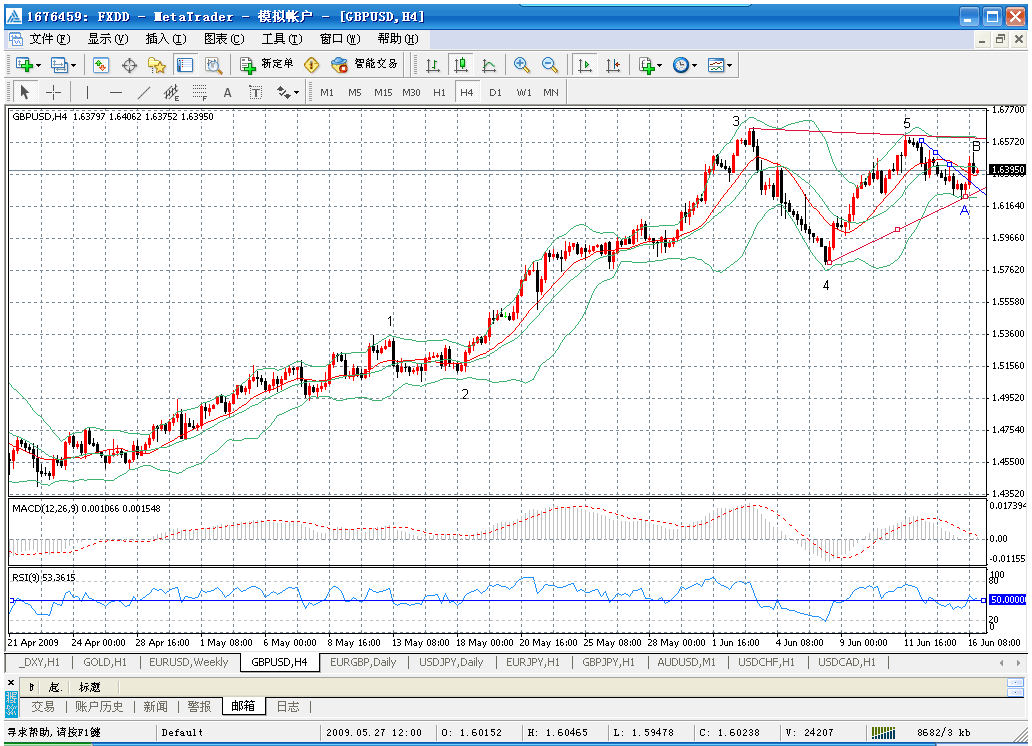
Task: Switch to the GOLD,H1 chart tab
Action: click(105, 662)
